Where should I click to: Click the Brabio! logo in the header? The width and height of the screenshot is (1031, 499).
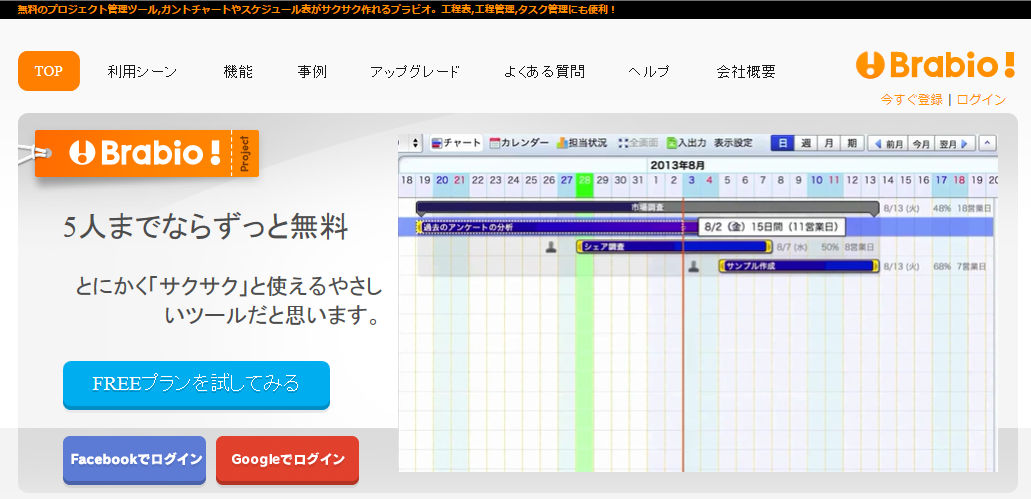pyautogui.click(x=935, y=64)
